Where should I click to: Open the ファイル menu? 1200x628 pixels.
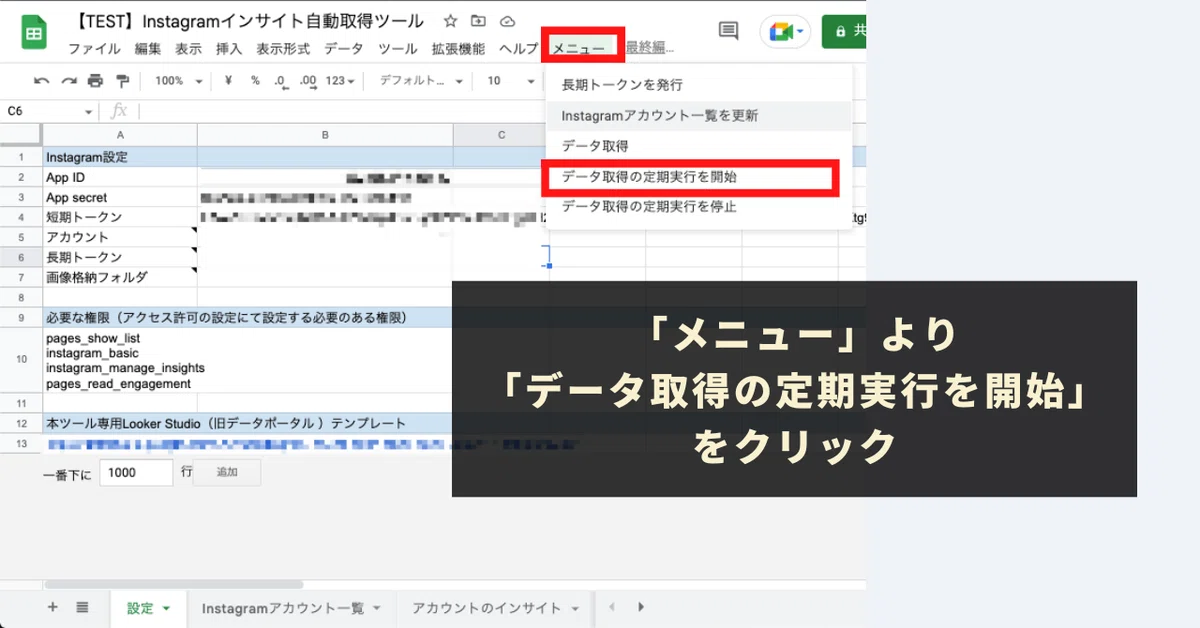94,49
